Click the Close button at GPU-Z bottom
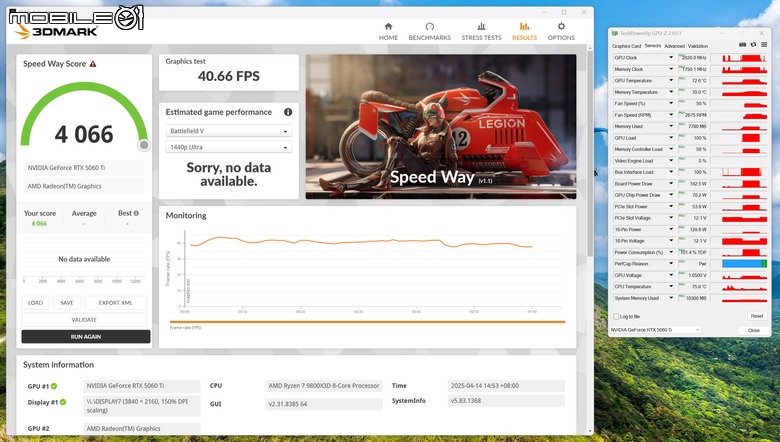The height and width of the screenshot is (442, 780). pos(754,330)
